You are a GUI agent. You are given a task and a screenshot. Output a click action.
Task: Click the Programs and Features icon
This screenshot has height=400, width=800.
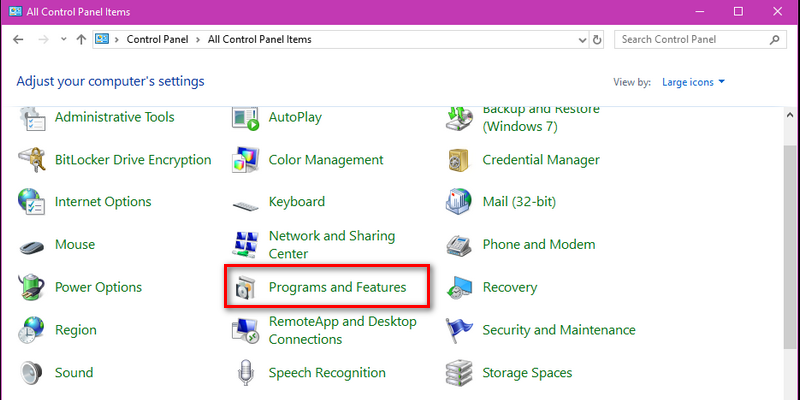(x=243, y=287)
